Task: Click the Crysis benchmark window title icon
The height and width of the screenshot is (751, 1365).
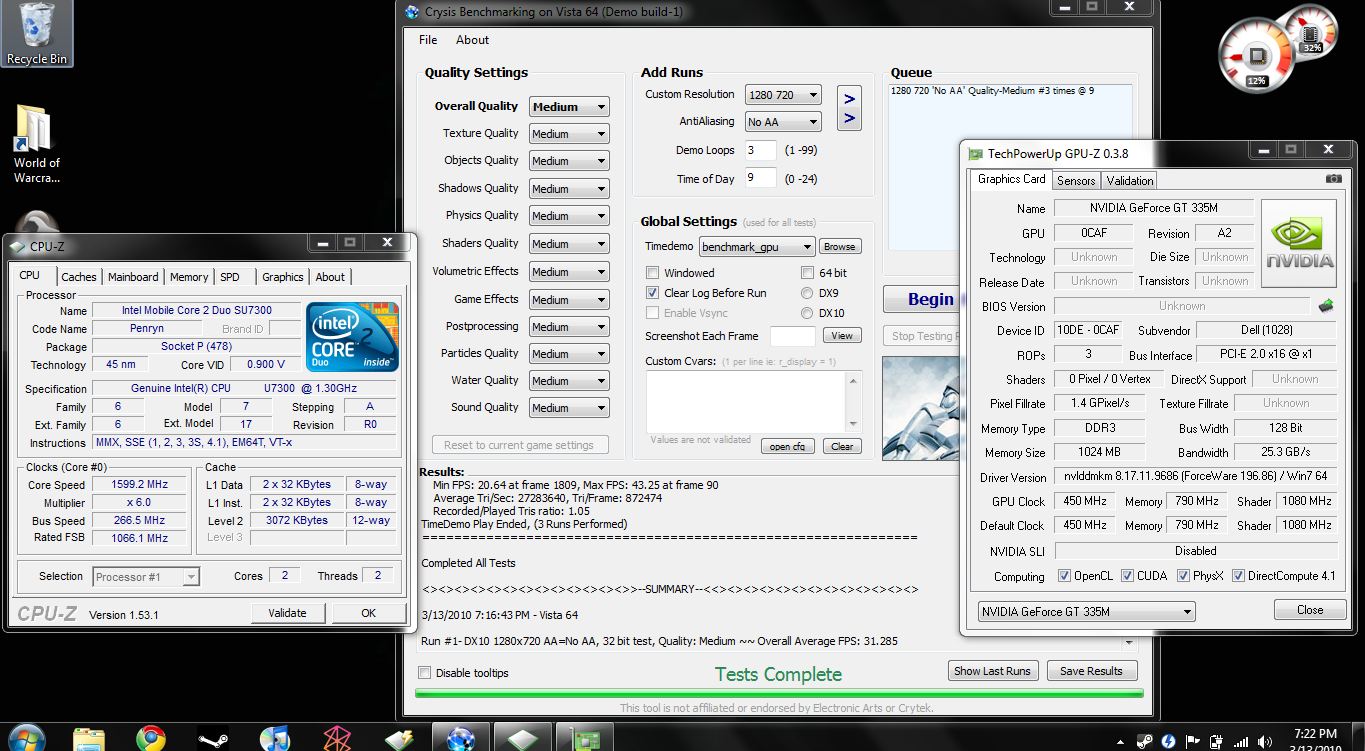Action: click(x=412, y=11)
